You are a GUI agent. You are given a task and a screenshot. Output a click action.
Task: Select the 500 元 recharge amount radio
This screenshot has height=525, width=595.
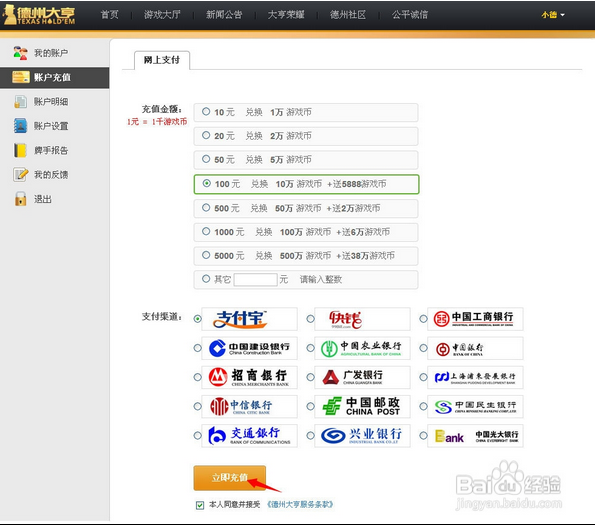[x=206, y=207]
